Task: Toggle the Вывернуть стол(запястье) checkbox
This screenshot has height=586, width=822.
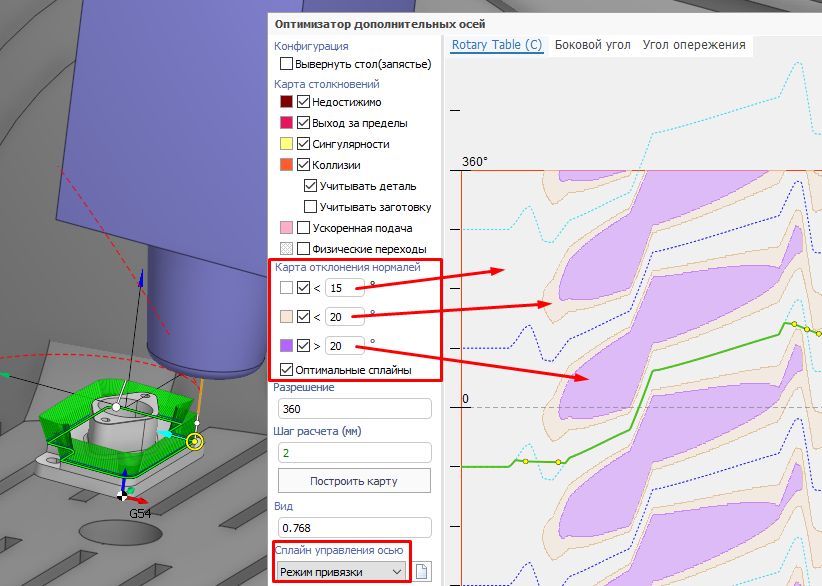Action: [x=287, y=64]
